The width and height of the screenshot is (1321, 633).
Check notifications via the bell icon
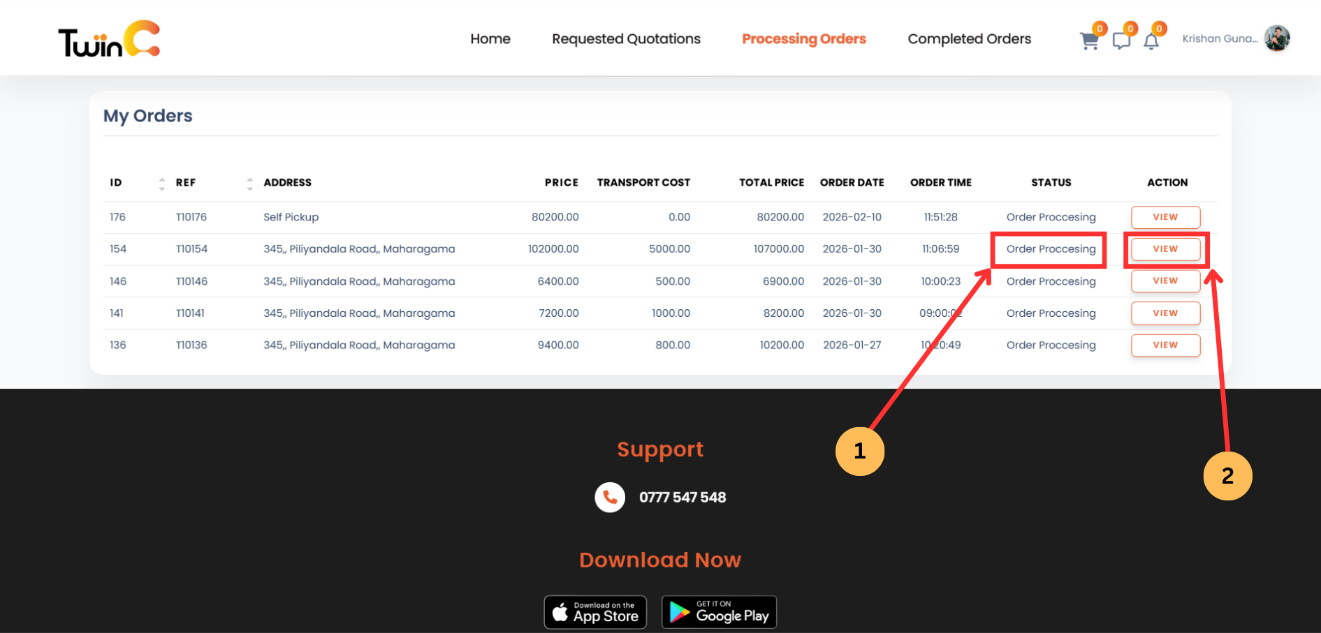[1152, 40]
